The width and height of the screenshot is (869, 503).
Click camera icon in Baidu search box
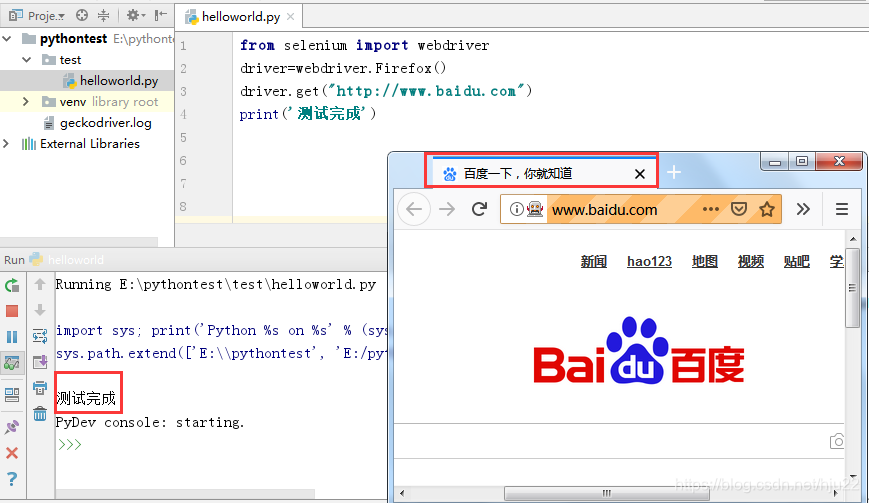coord(837,441)
